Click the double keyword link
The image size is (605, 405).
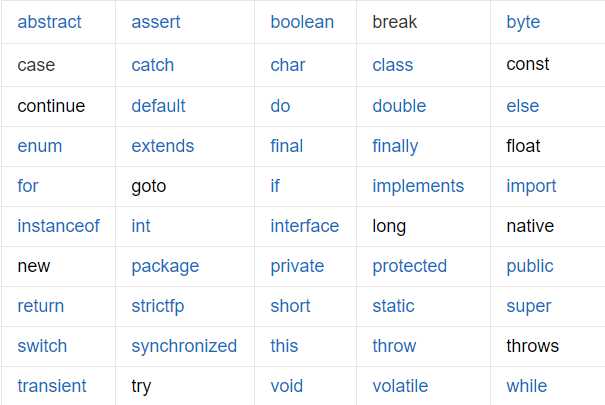[399, 106]
